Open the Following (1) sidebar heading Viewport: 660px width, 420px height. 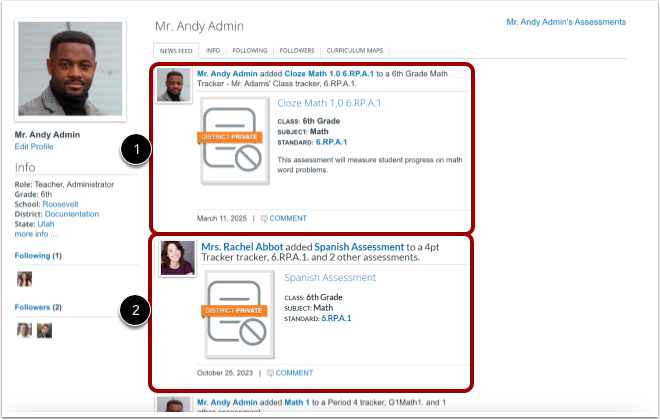(x=38, y=255)
